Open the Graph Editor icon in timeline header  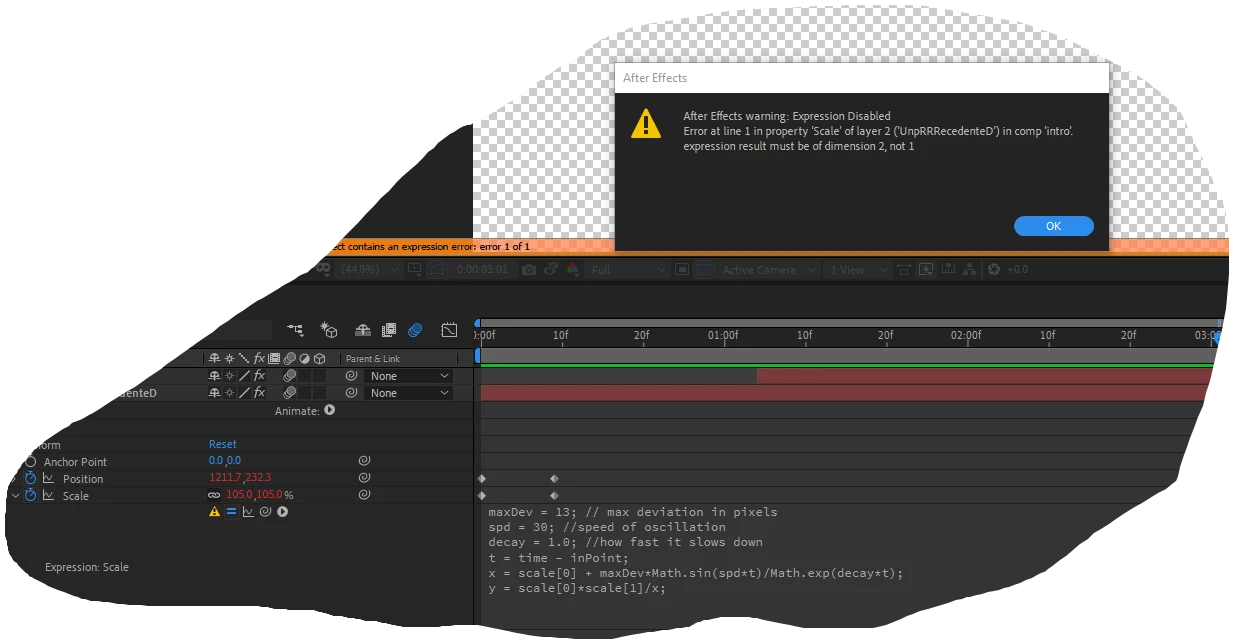coord(449,329)
